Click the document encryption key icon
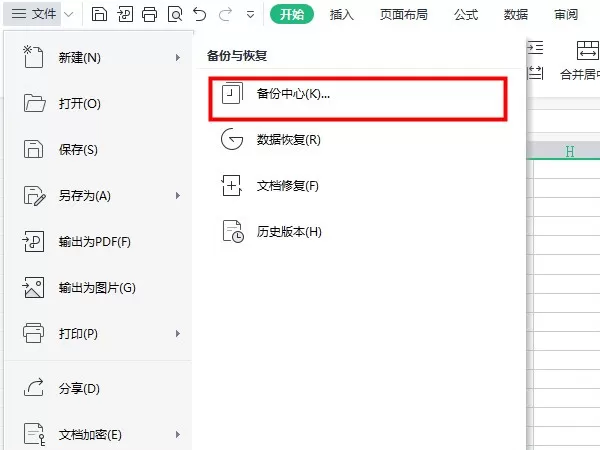This screenshot has width=600, height=450. (34, 434)
